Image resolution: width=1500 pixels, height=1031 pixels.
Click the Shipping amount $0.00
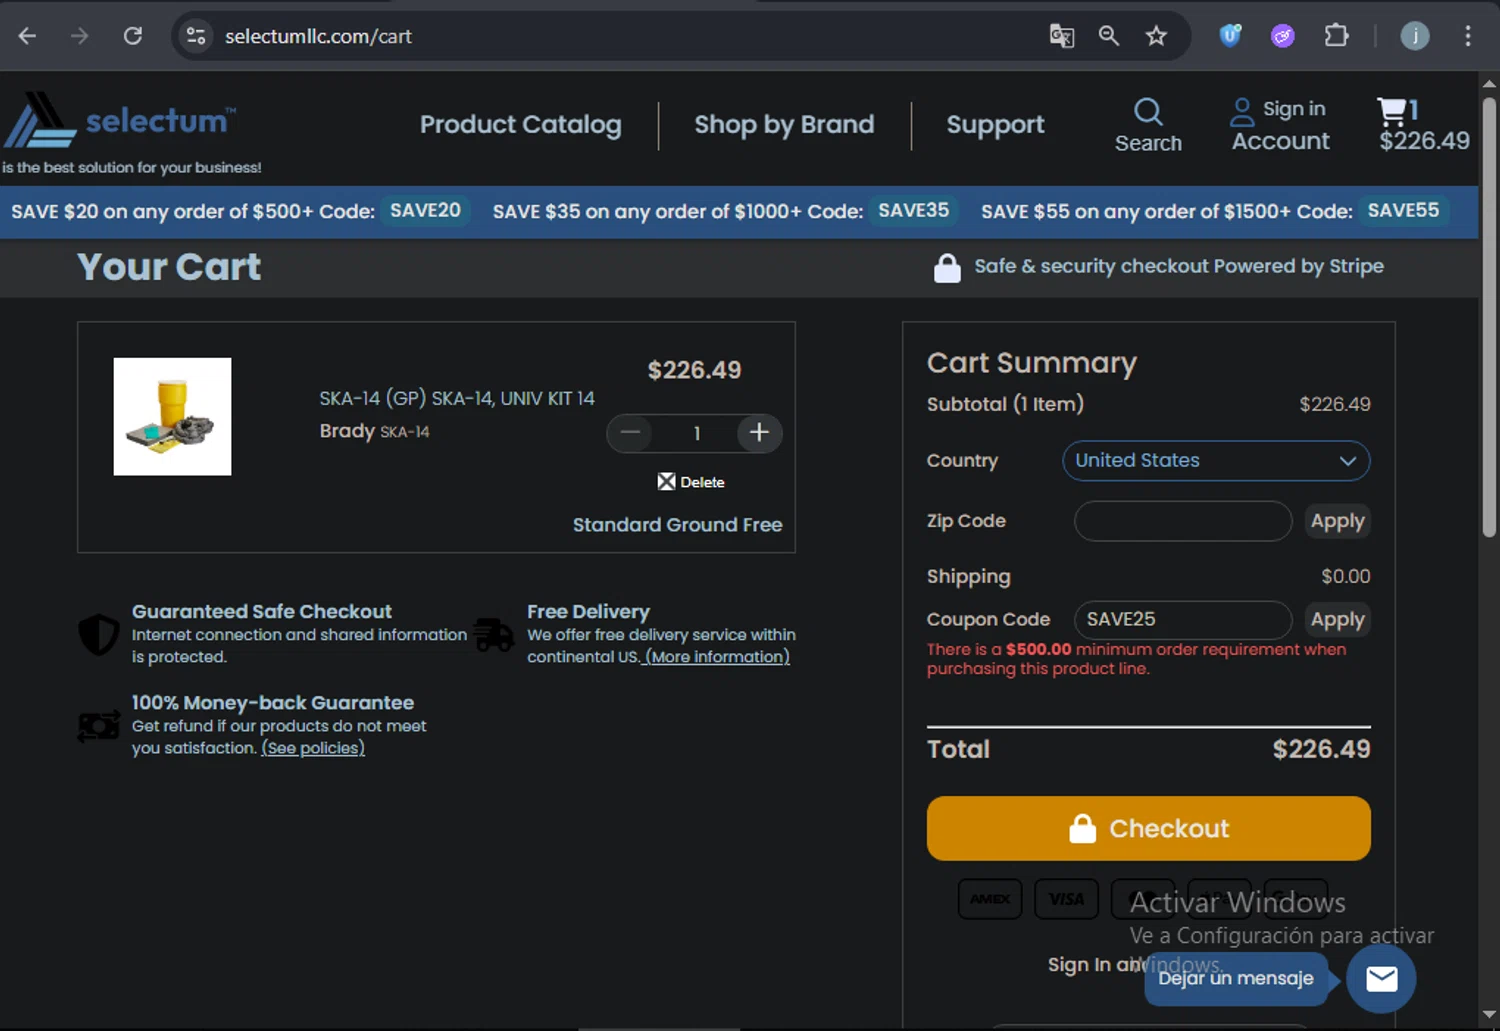point(1345,577)
